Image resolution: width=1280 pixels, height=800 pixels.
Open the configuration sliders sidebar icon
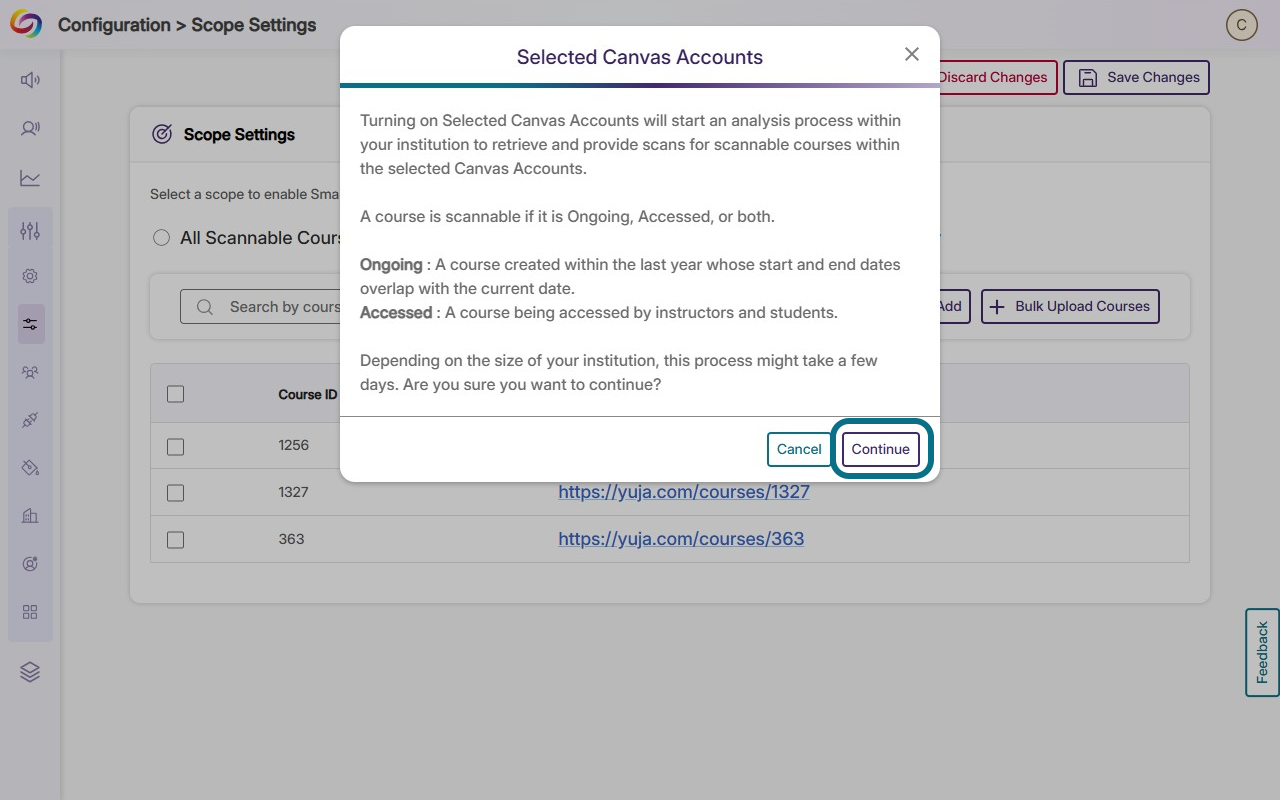click(x=30, y=231)
